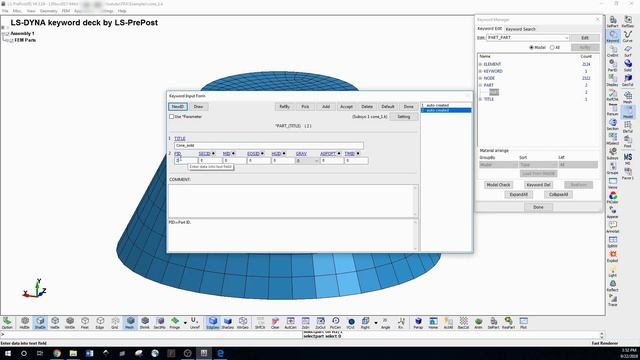
Task: Click the NewID button
Action: coord(178,107)
